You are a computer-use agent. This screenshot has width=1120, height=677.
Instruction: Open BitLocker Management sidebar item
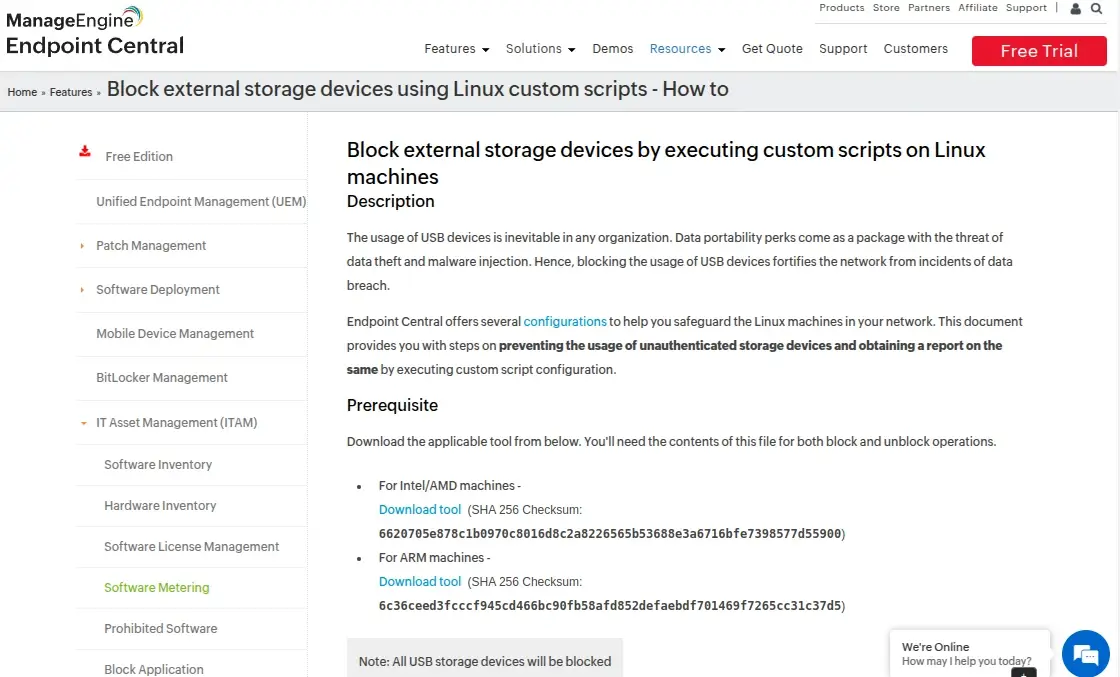[x=161, y=378]
